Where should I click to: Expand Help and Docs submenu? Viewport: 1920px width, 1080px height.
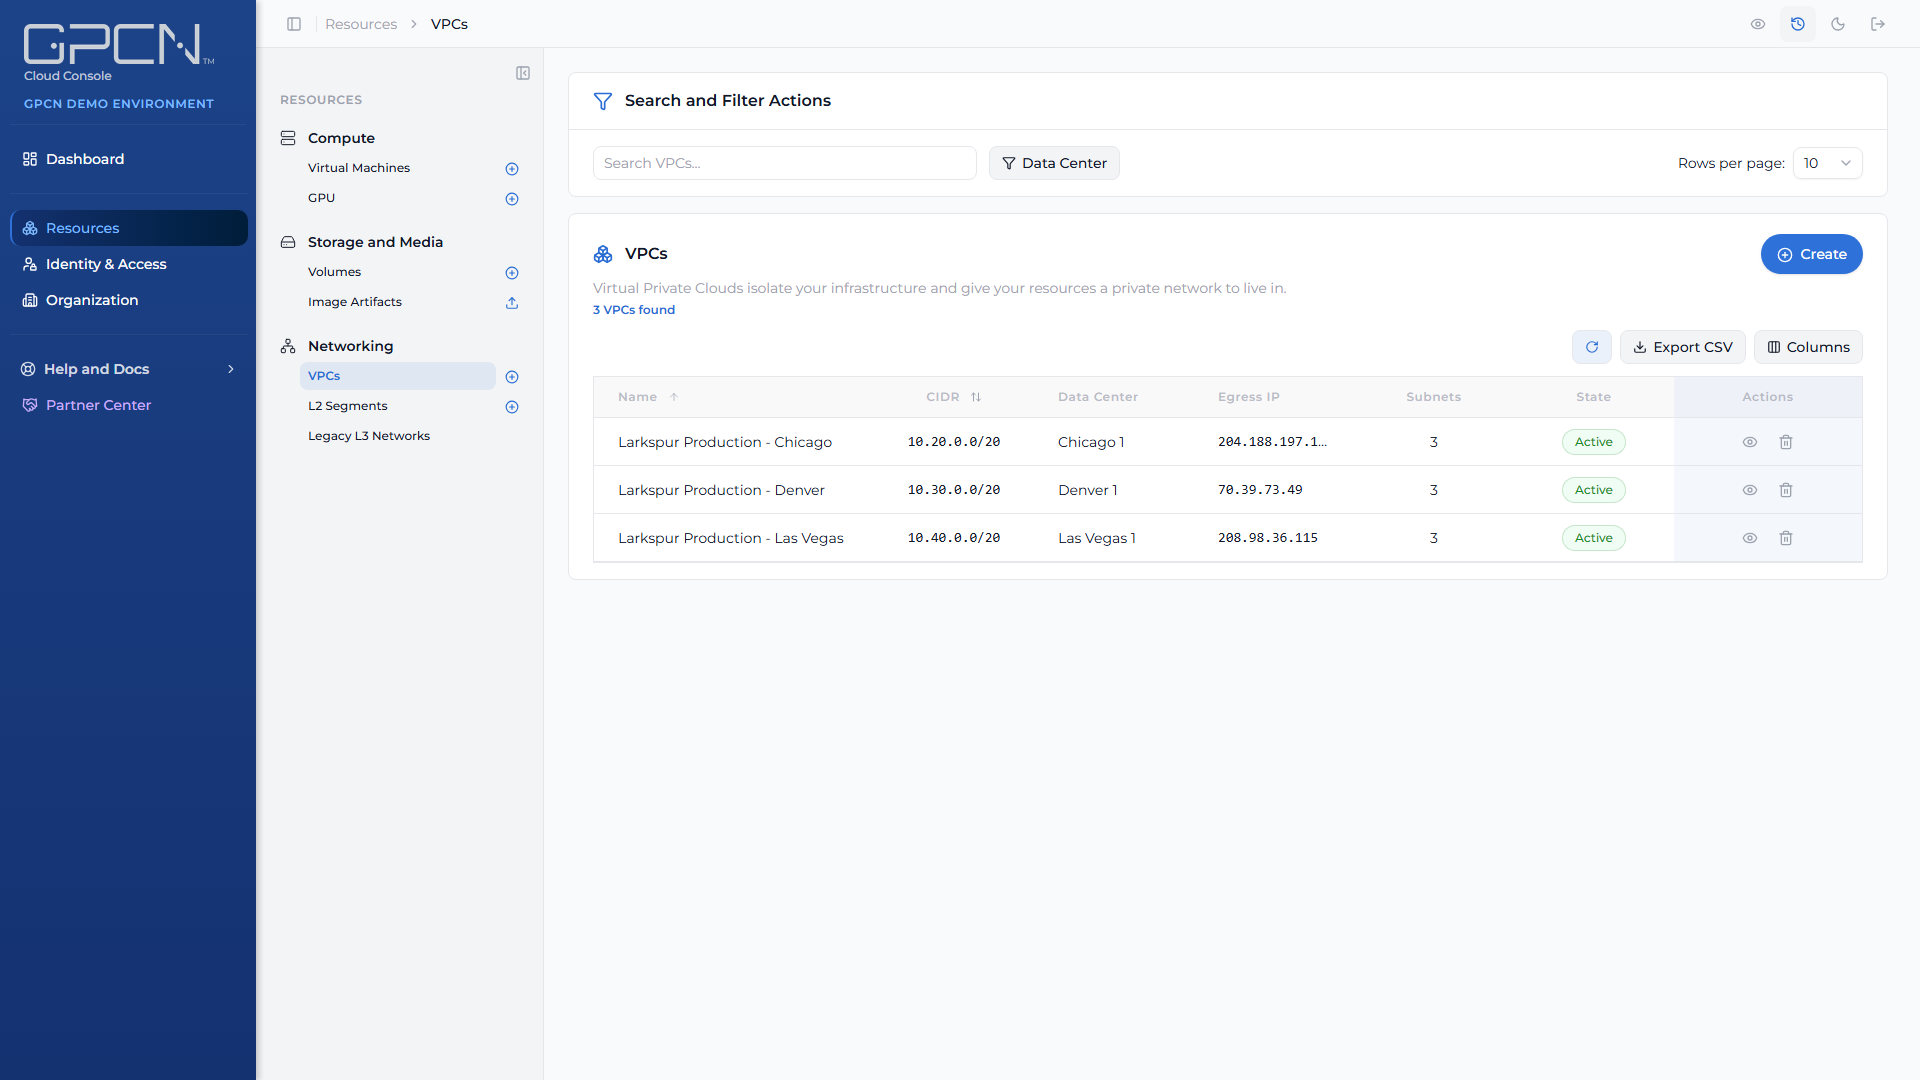(128, 369)
